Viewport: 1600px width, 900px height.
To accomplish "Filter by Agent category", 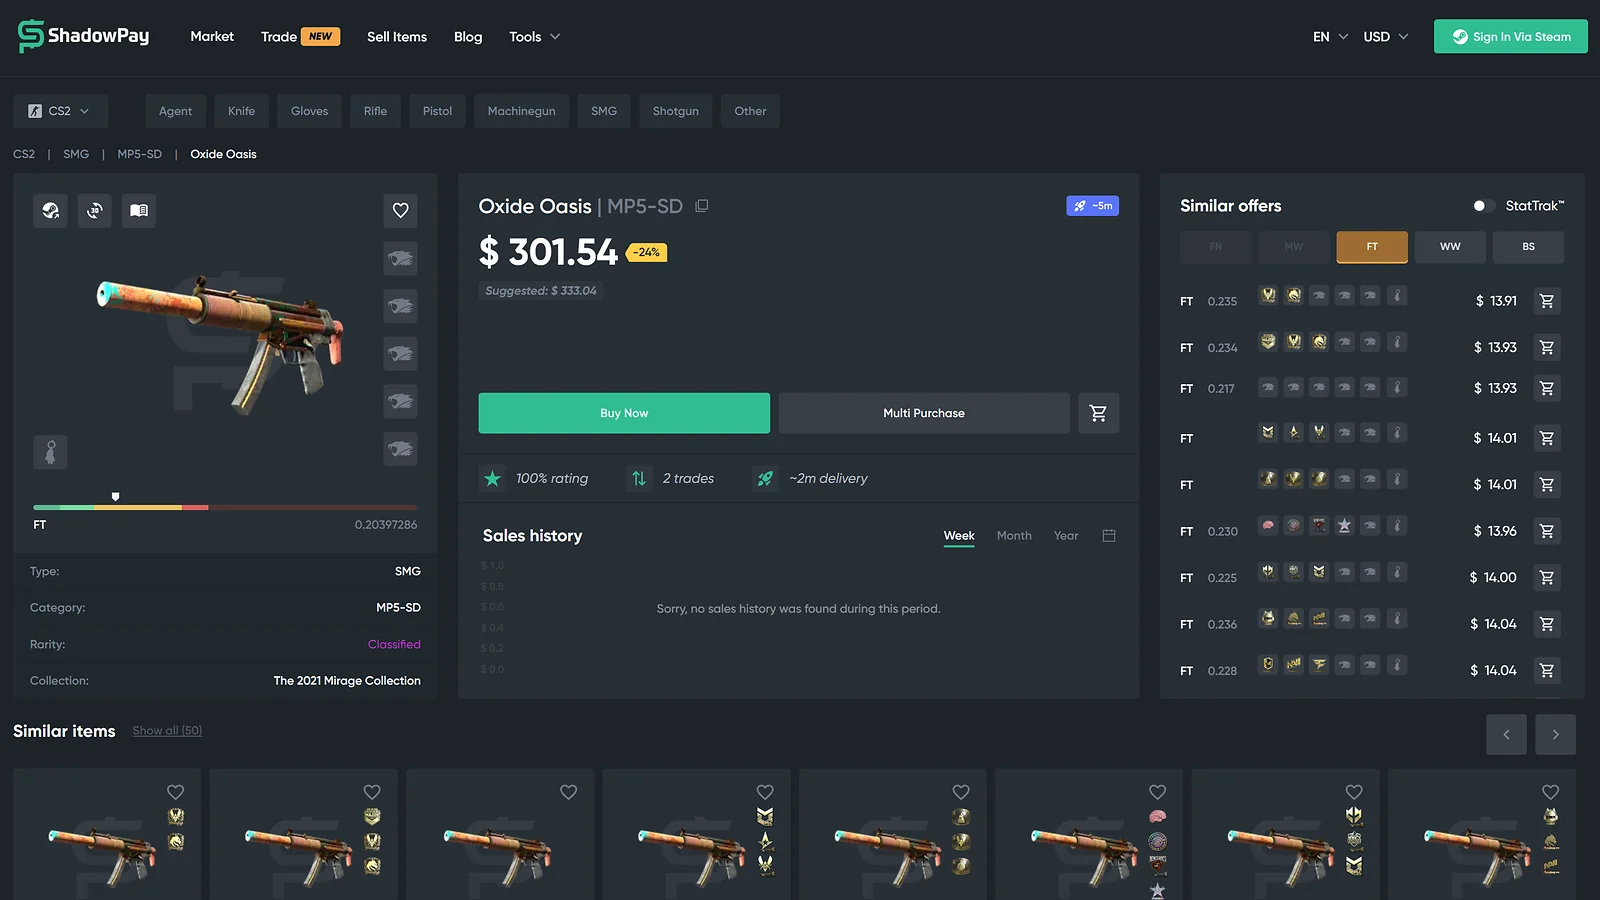I will click(x=175, y=111).
